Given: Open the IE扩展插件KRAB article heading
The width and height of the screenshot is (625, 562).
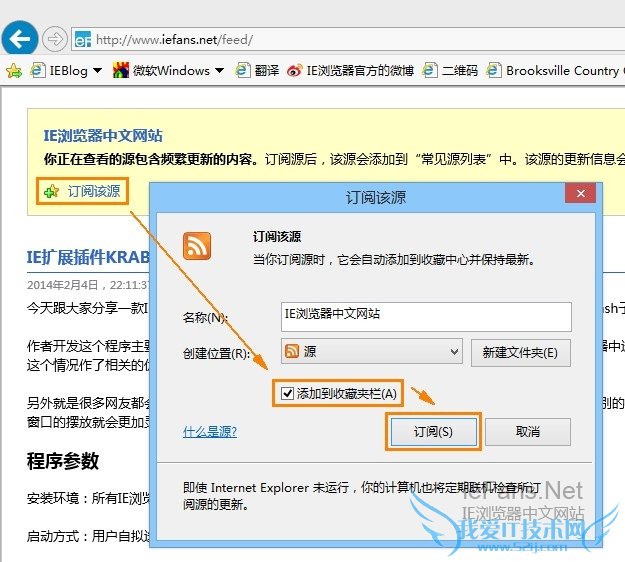Looking at the screenshot, I should (88, 257).
